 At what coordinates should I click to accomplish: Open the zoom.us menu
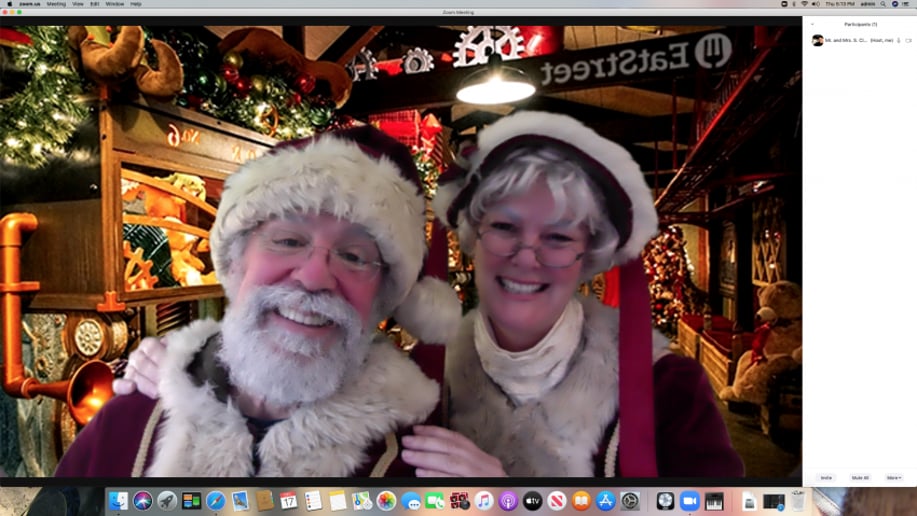[29, 4]
